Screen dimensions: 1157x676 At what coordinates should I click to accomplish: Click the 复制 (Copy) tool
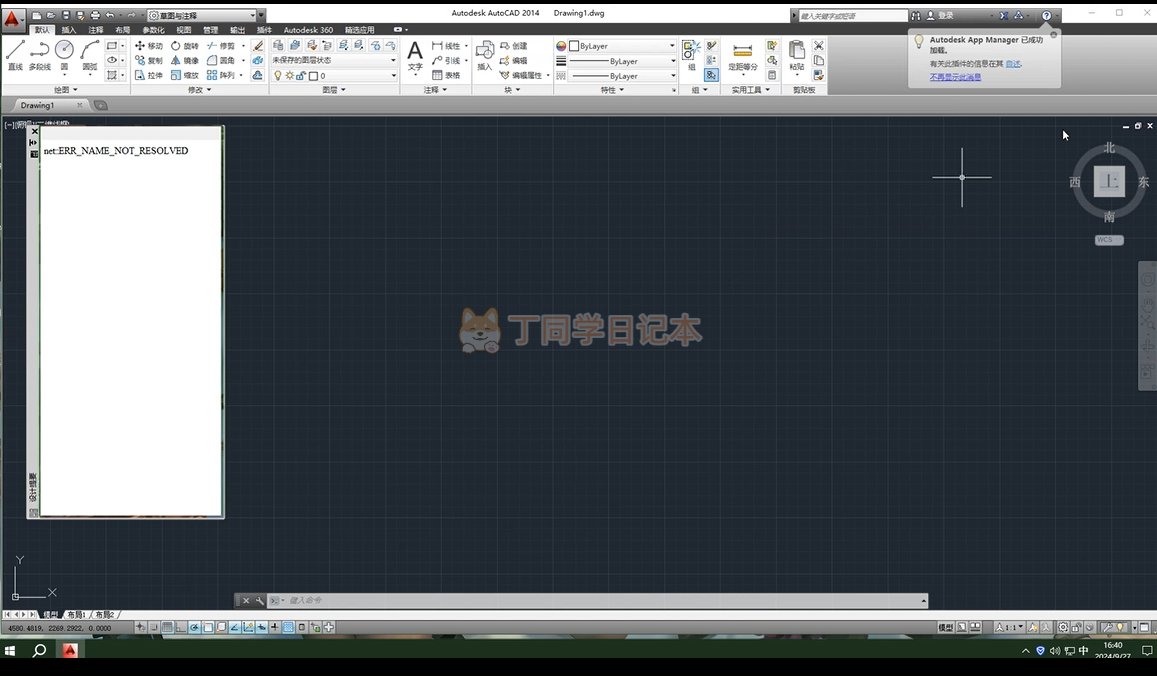tap(148, 61)
